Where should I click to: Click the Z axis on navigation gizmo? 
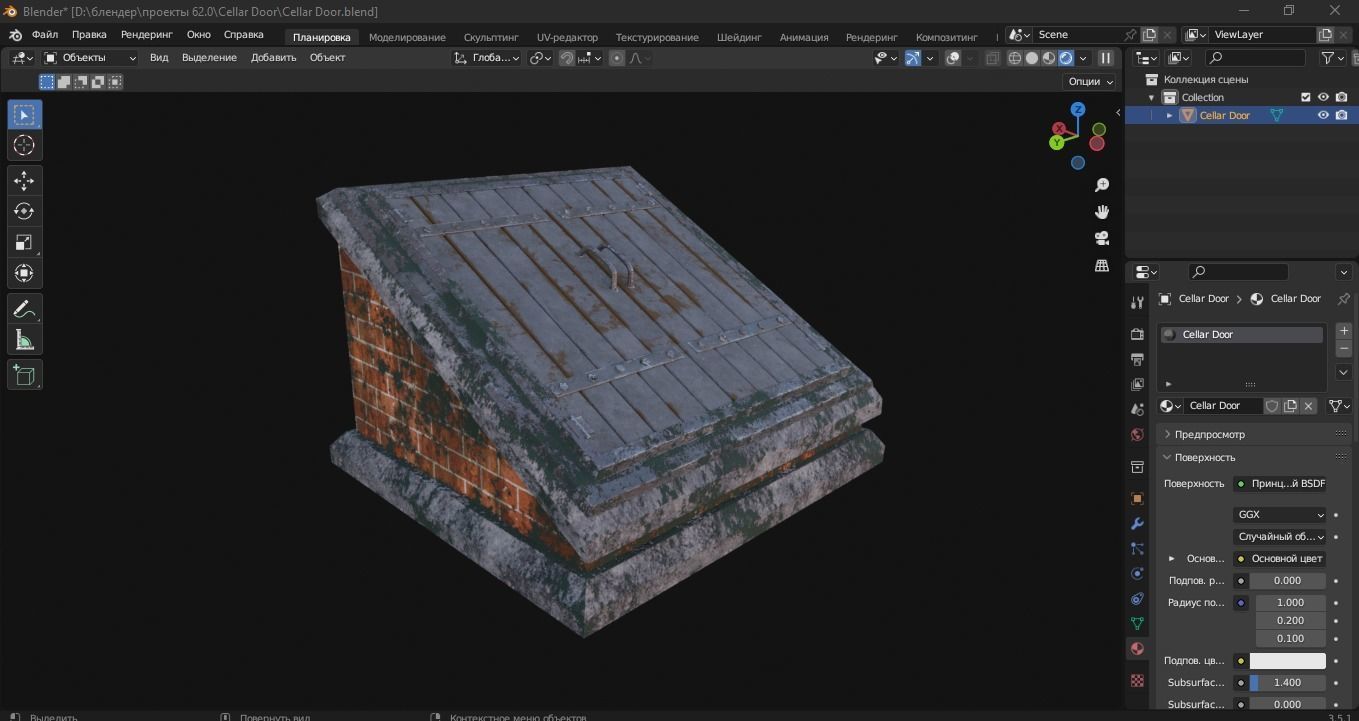(x=1077, y=109)
